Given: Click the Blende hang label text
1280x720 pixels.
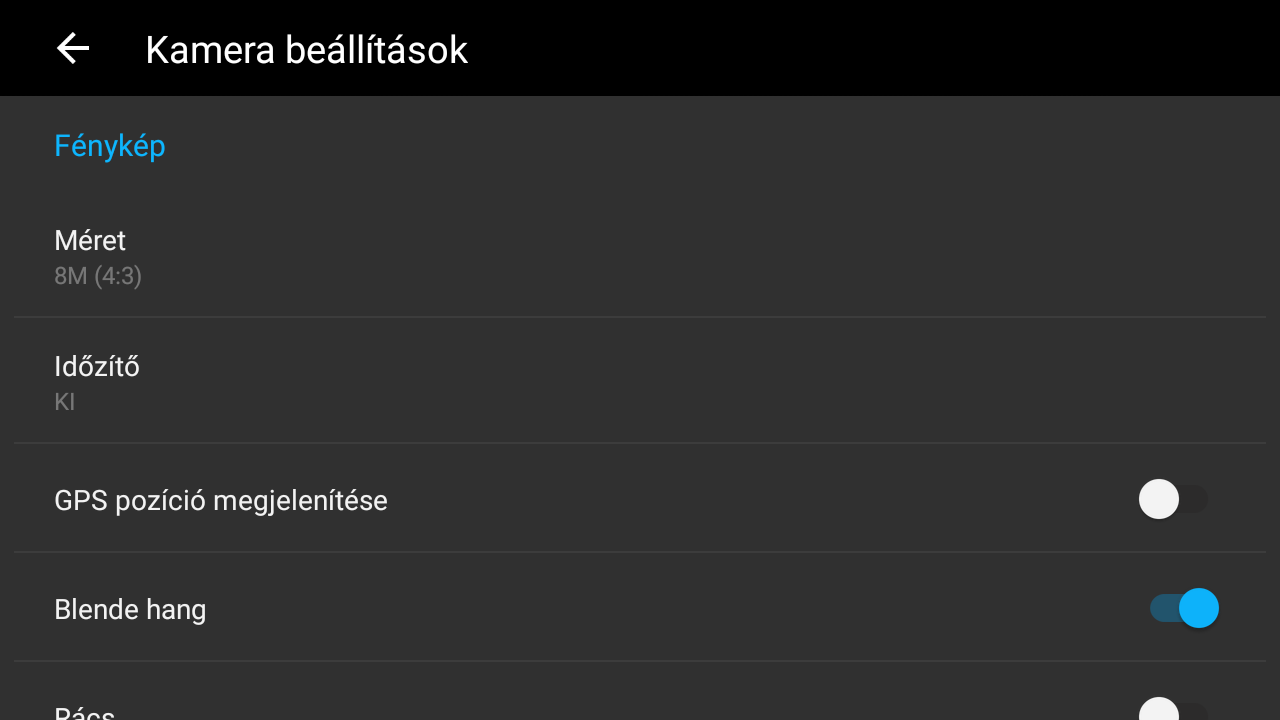Looking at the screenshot, I should point(130,609).
